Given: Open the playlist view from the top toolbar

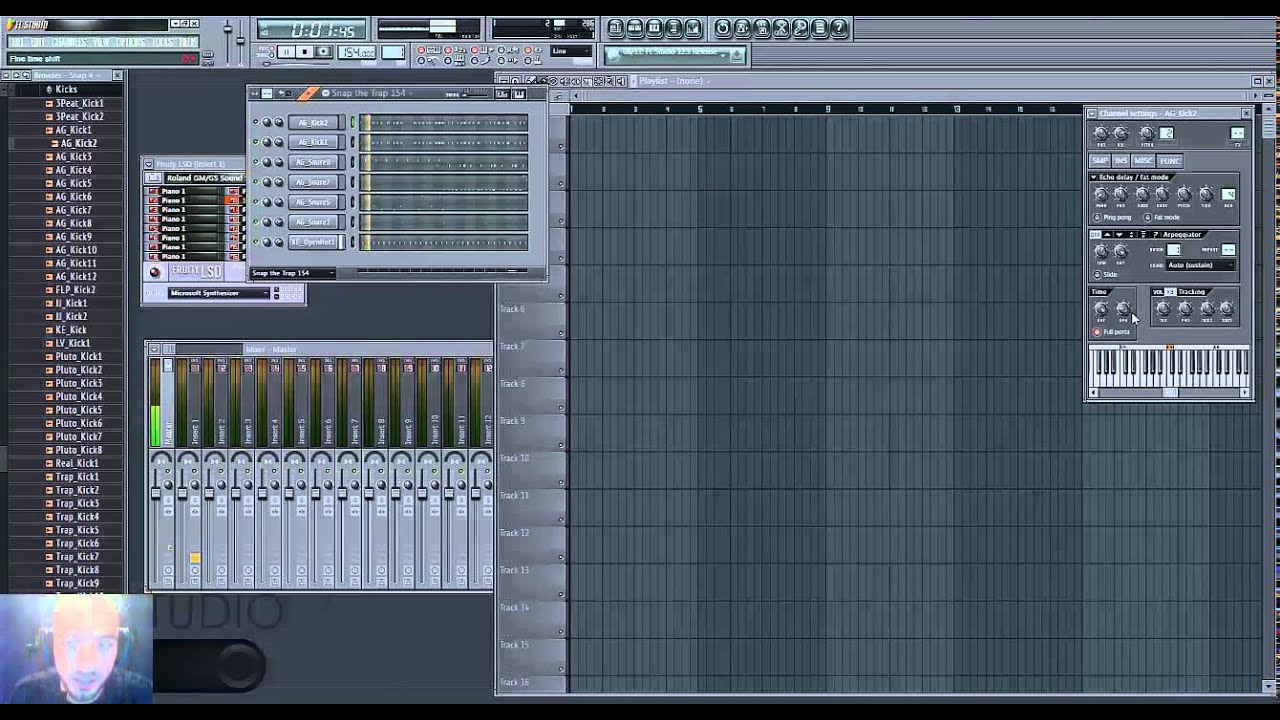Looking at the screenshot, I should pyautogui.click(x=615, y=28).
